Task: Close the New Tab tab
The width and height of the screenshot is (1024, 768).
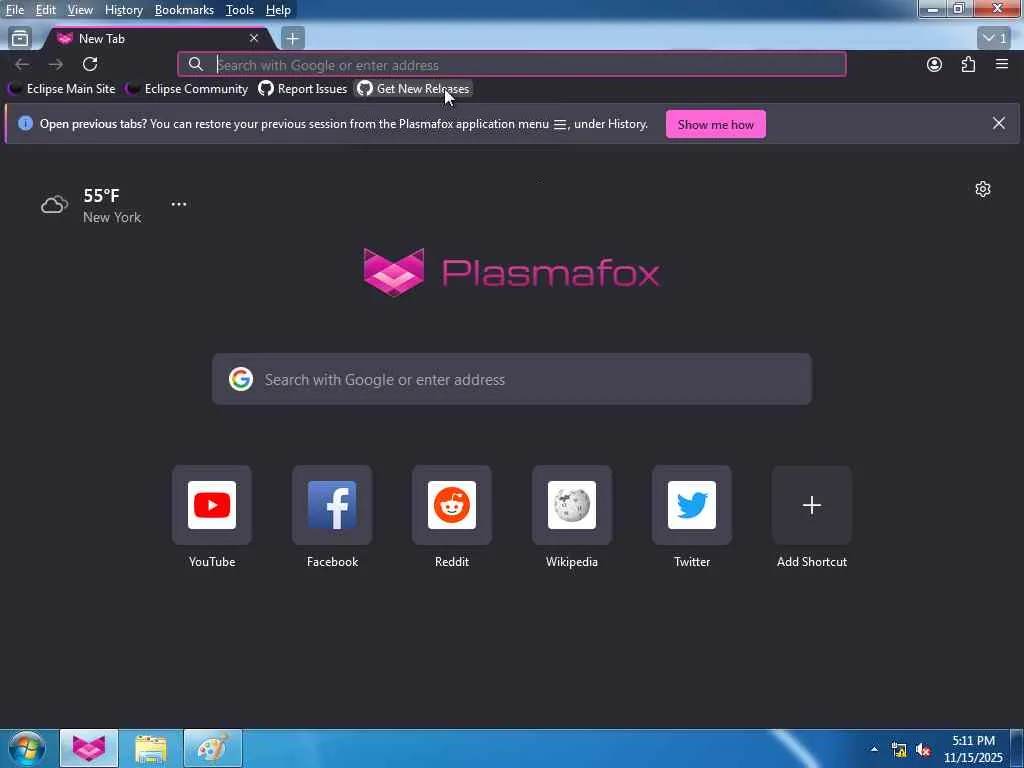Action: [254, 39]
